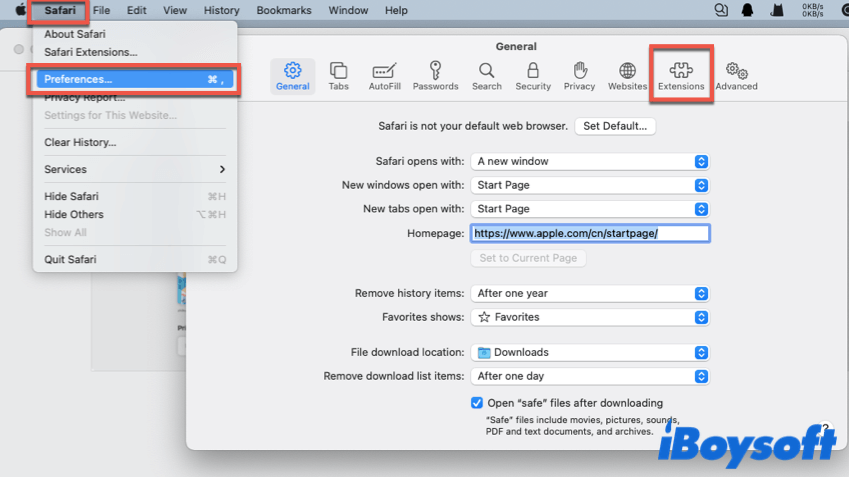Image resolution: width=849 pixels, height=477 pixels.
Task: Uncheck Open "safe" files after downloading
Action: click(x=477, y=403)
